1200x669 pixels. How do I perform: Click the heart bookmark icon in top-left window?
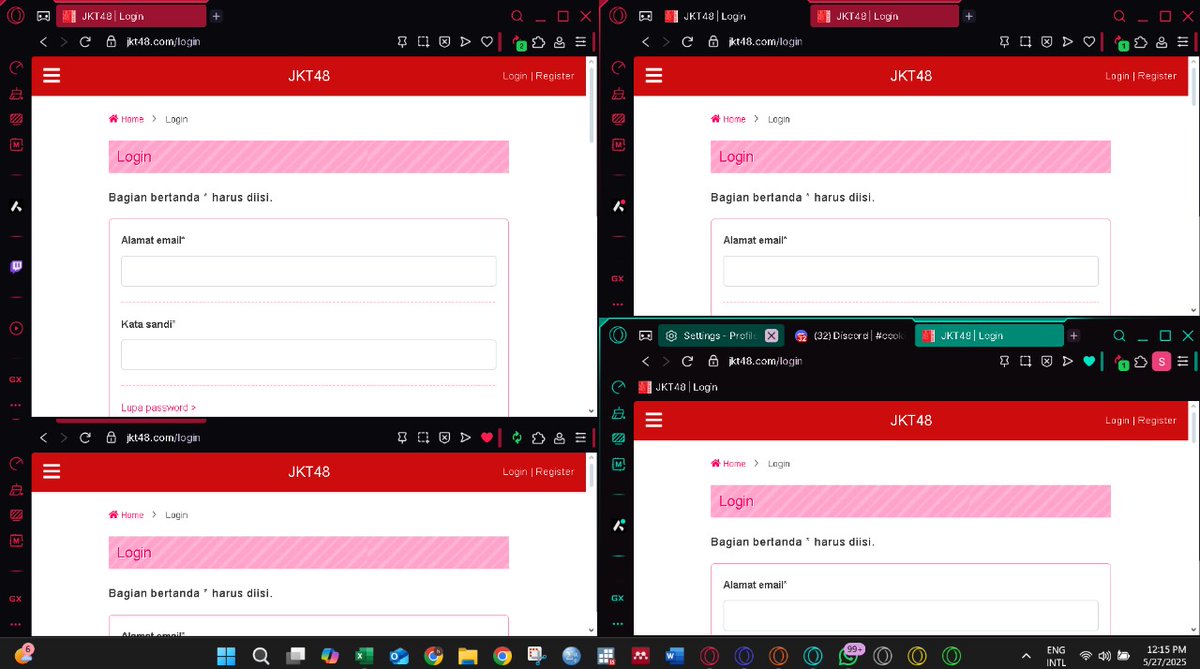click(x=487, y=42)
